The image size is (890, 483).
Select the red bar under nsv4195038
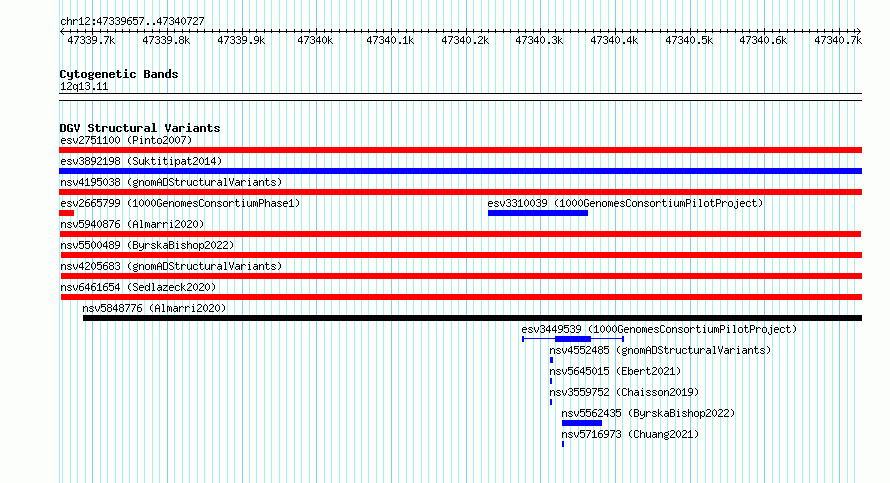[460, 192]
